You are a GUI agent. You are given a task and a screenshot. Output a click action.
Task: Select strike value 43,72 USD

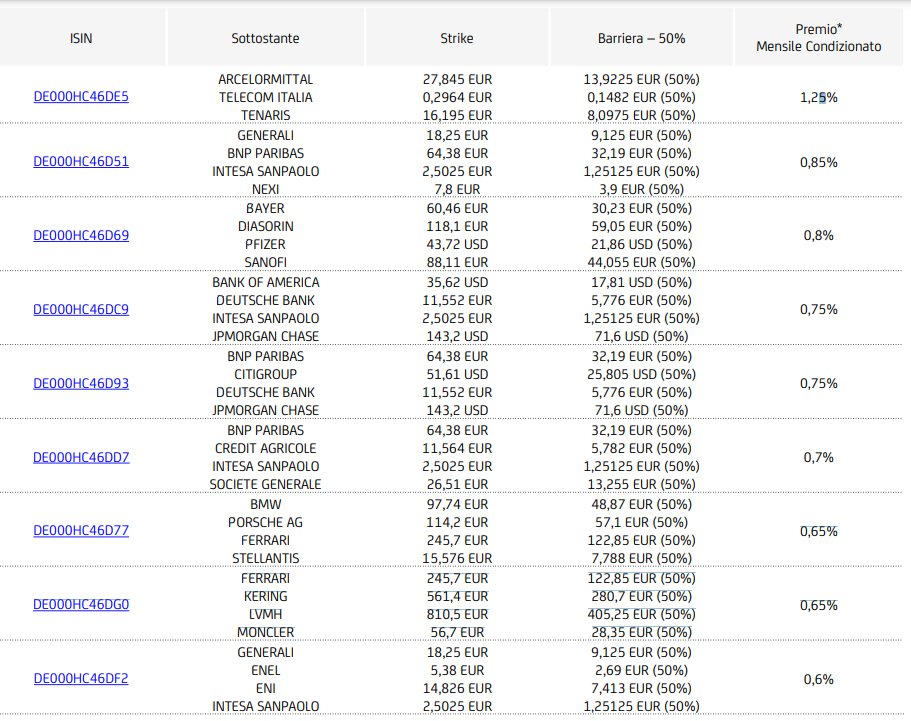tap(457, 244)
